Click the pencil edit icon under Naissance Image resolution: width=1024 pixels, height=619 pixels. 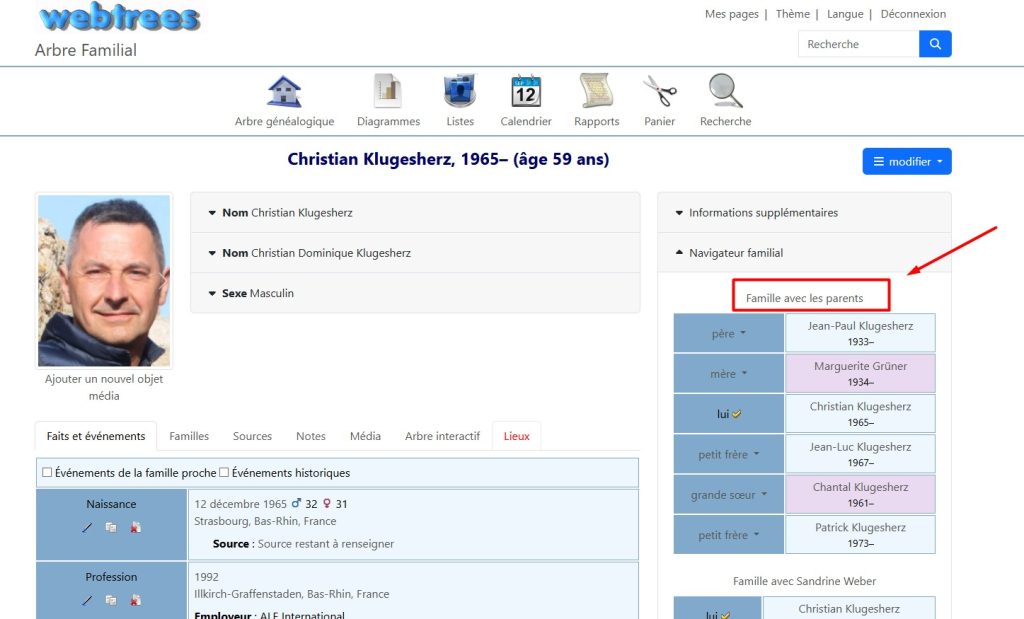click(x=87, y=528)
